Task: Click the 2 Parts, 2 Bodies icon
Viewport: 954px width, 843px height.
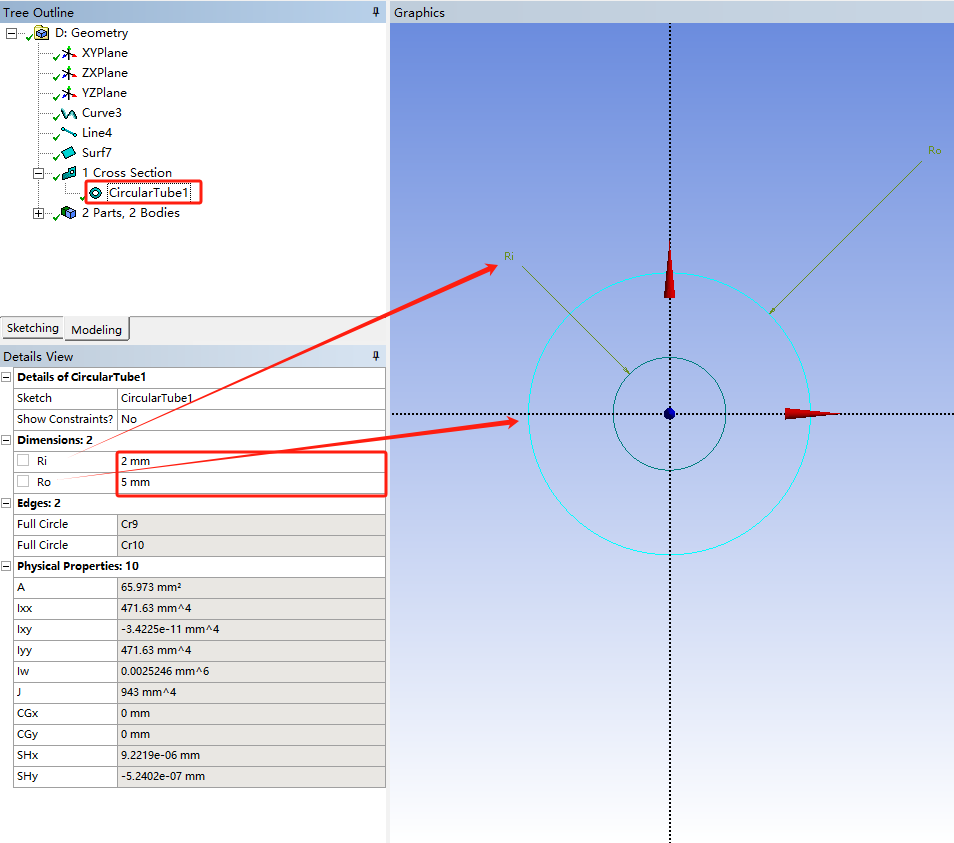Action: [x=69, y=213]
